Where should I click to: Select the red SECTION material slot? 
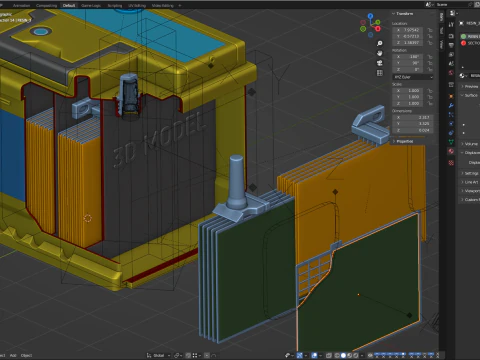pos(470,43)
